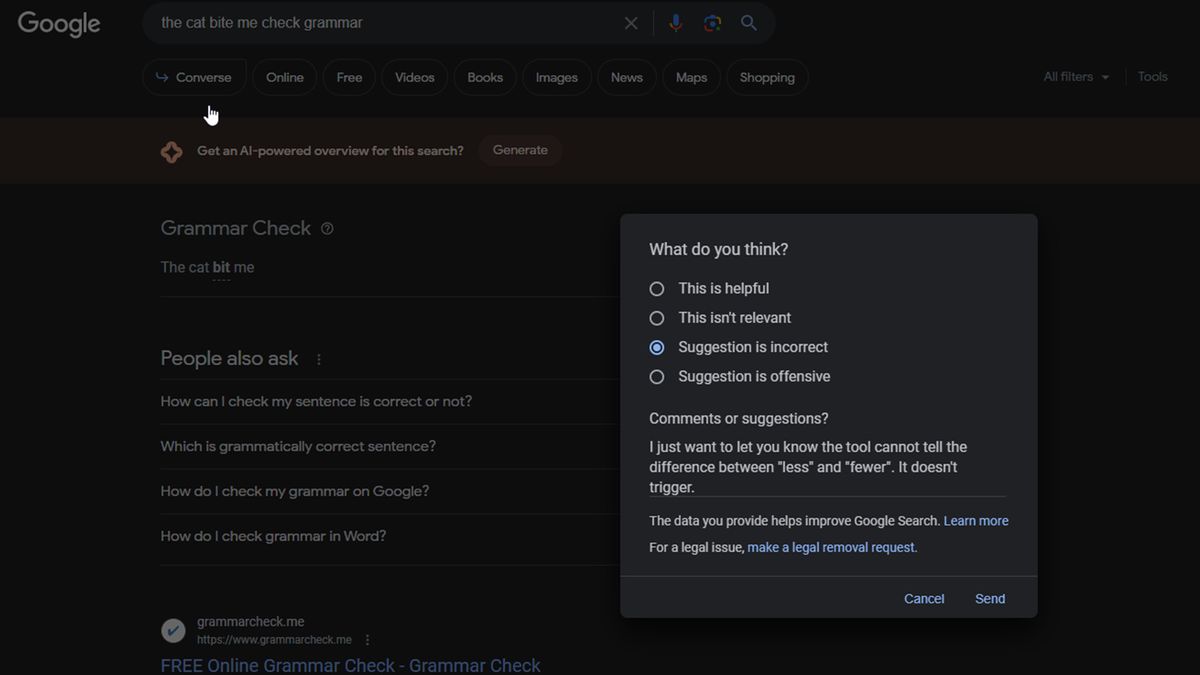The height and width of the screenshot is (675, 1200).
Task: Click the search magnifying glass icon
Action: click(749, 22)
